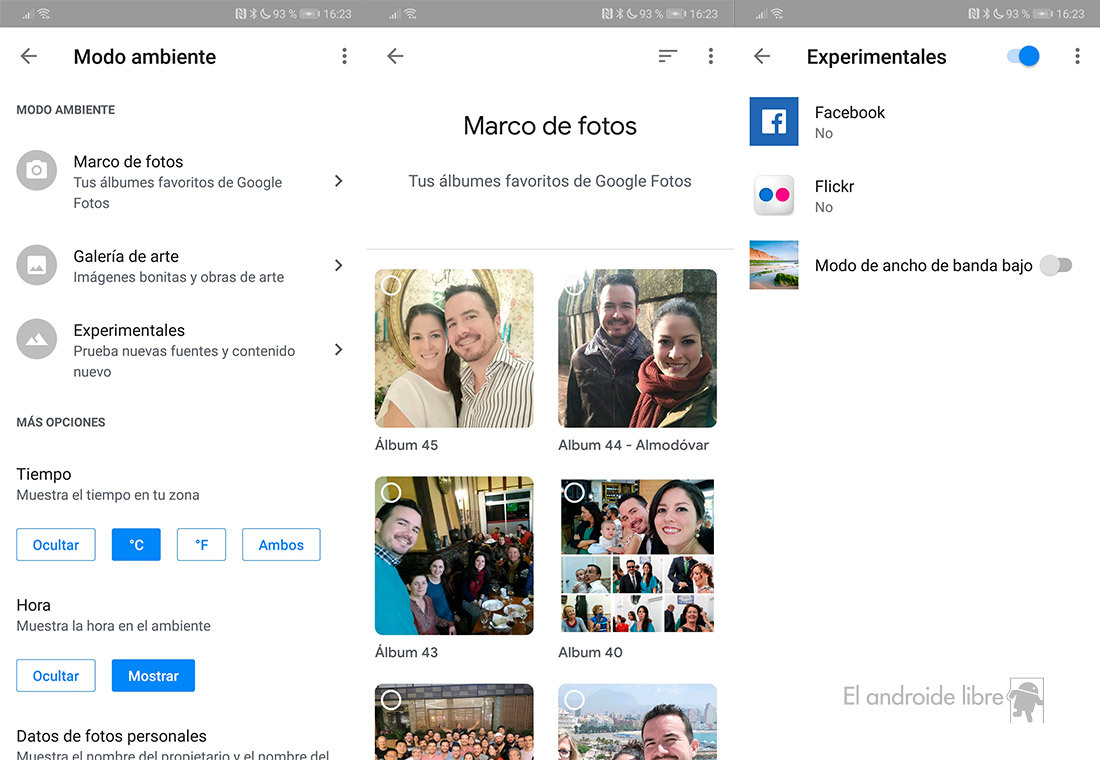1100x760 pixels.
Task: Select °F temperature unit
Action: pos(201,545)
